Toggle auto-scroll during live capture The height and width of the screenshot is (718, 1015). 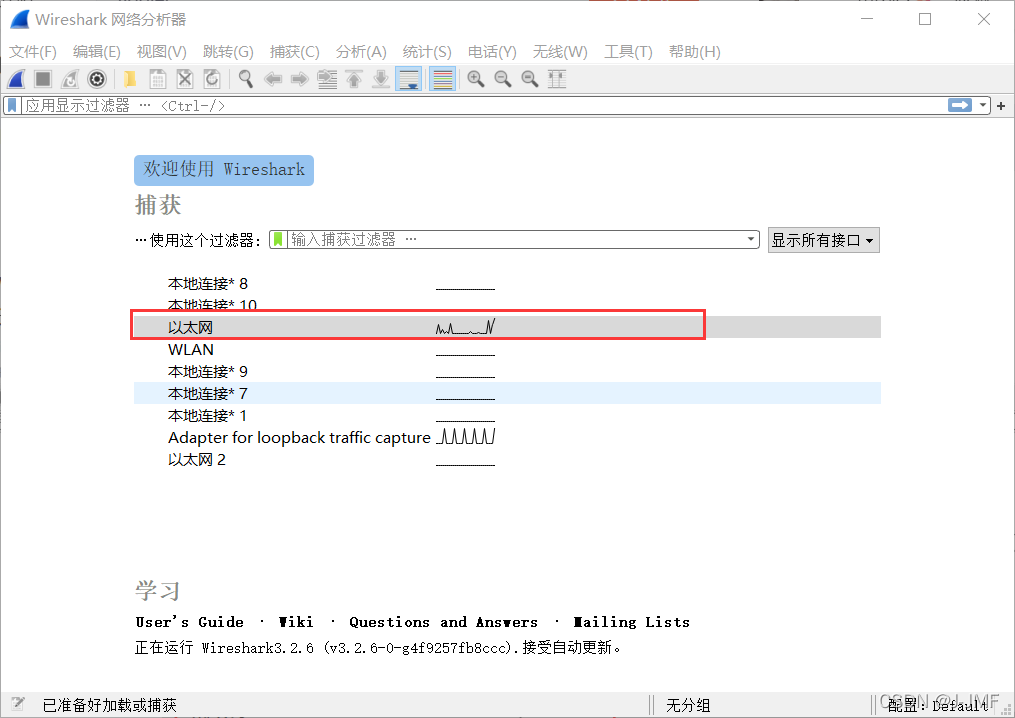(x=408, y=79)
